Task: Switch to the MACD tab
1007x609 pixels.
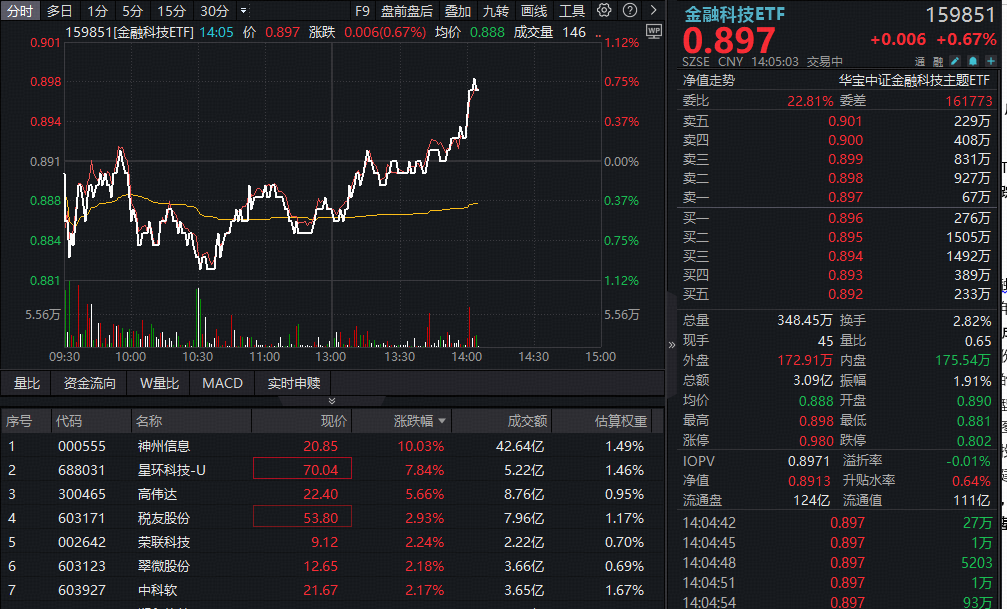Action: 222,382
